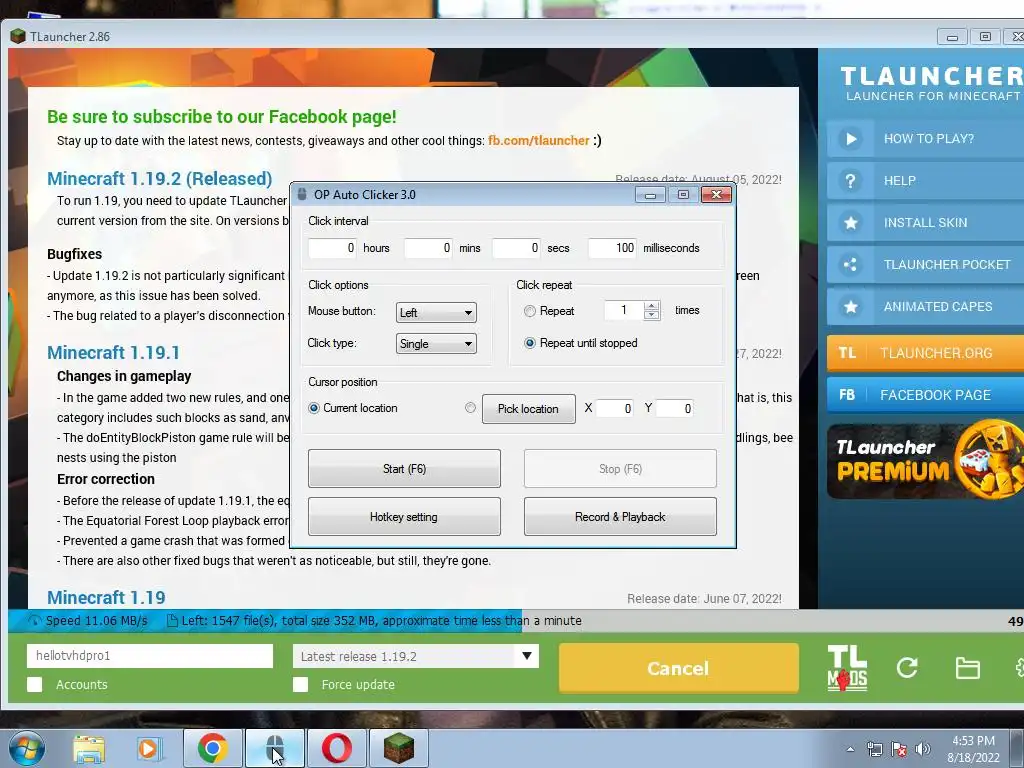
Task: Select Current location radio button
Action: pyautogui.click(x=314, y=408)
